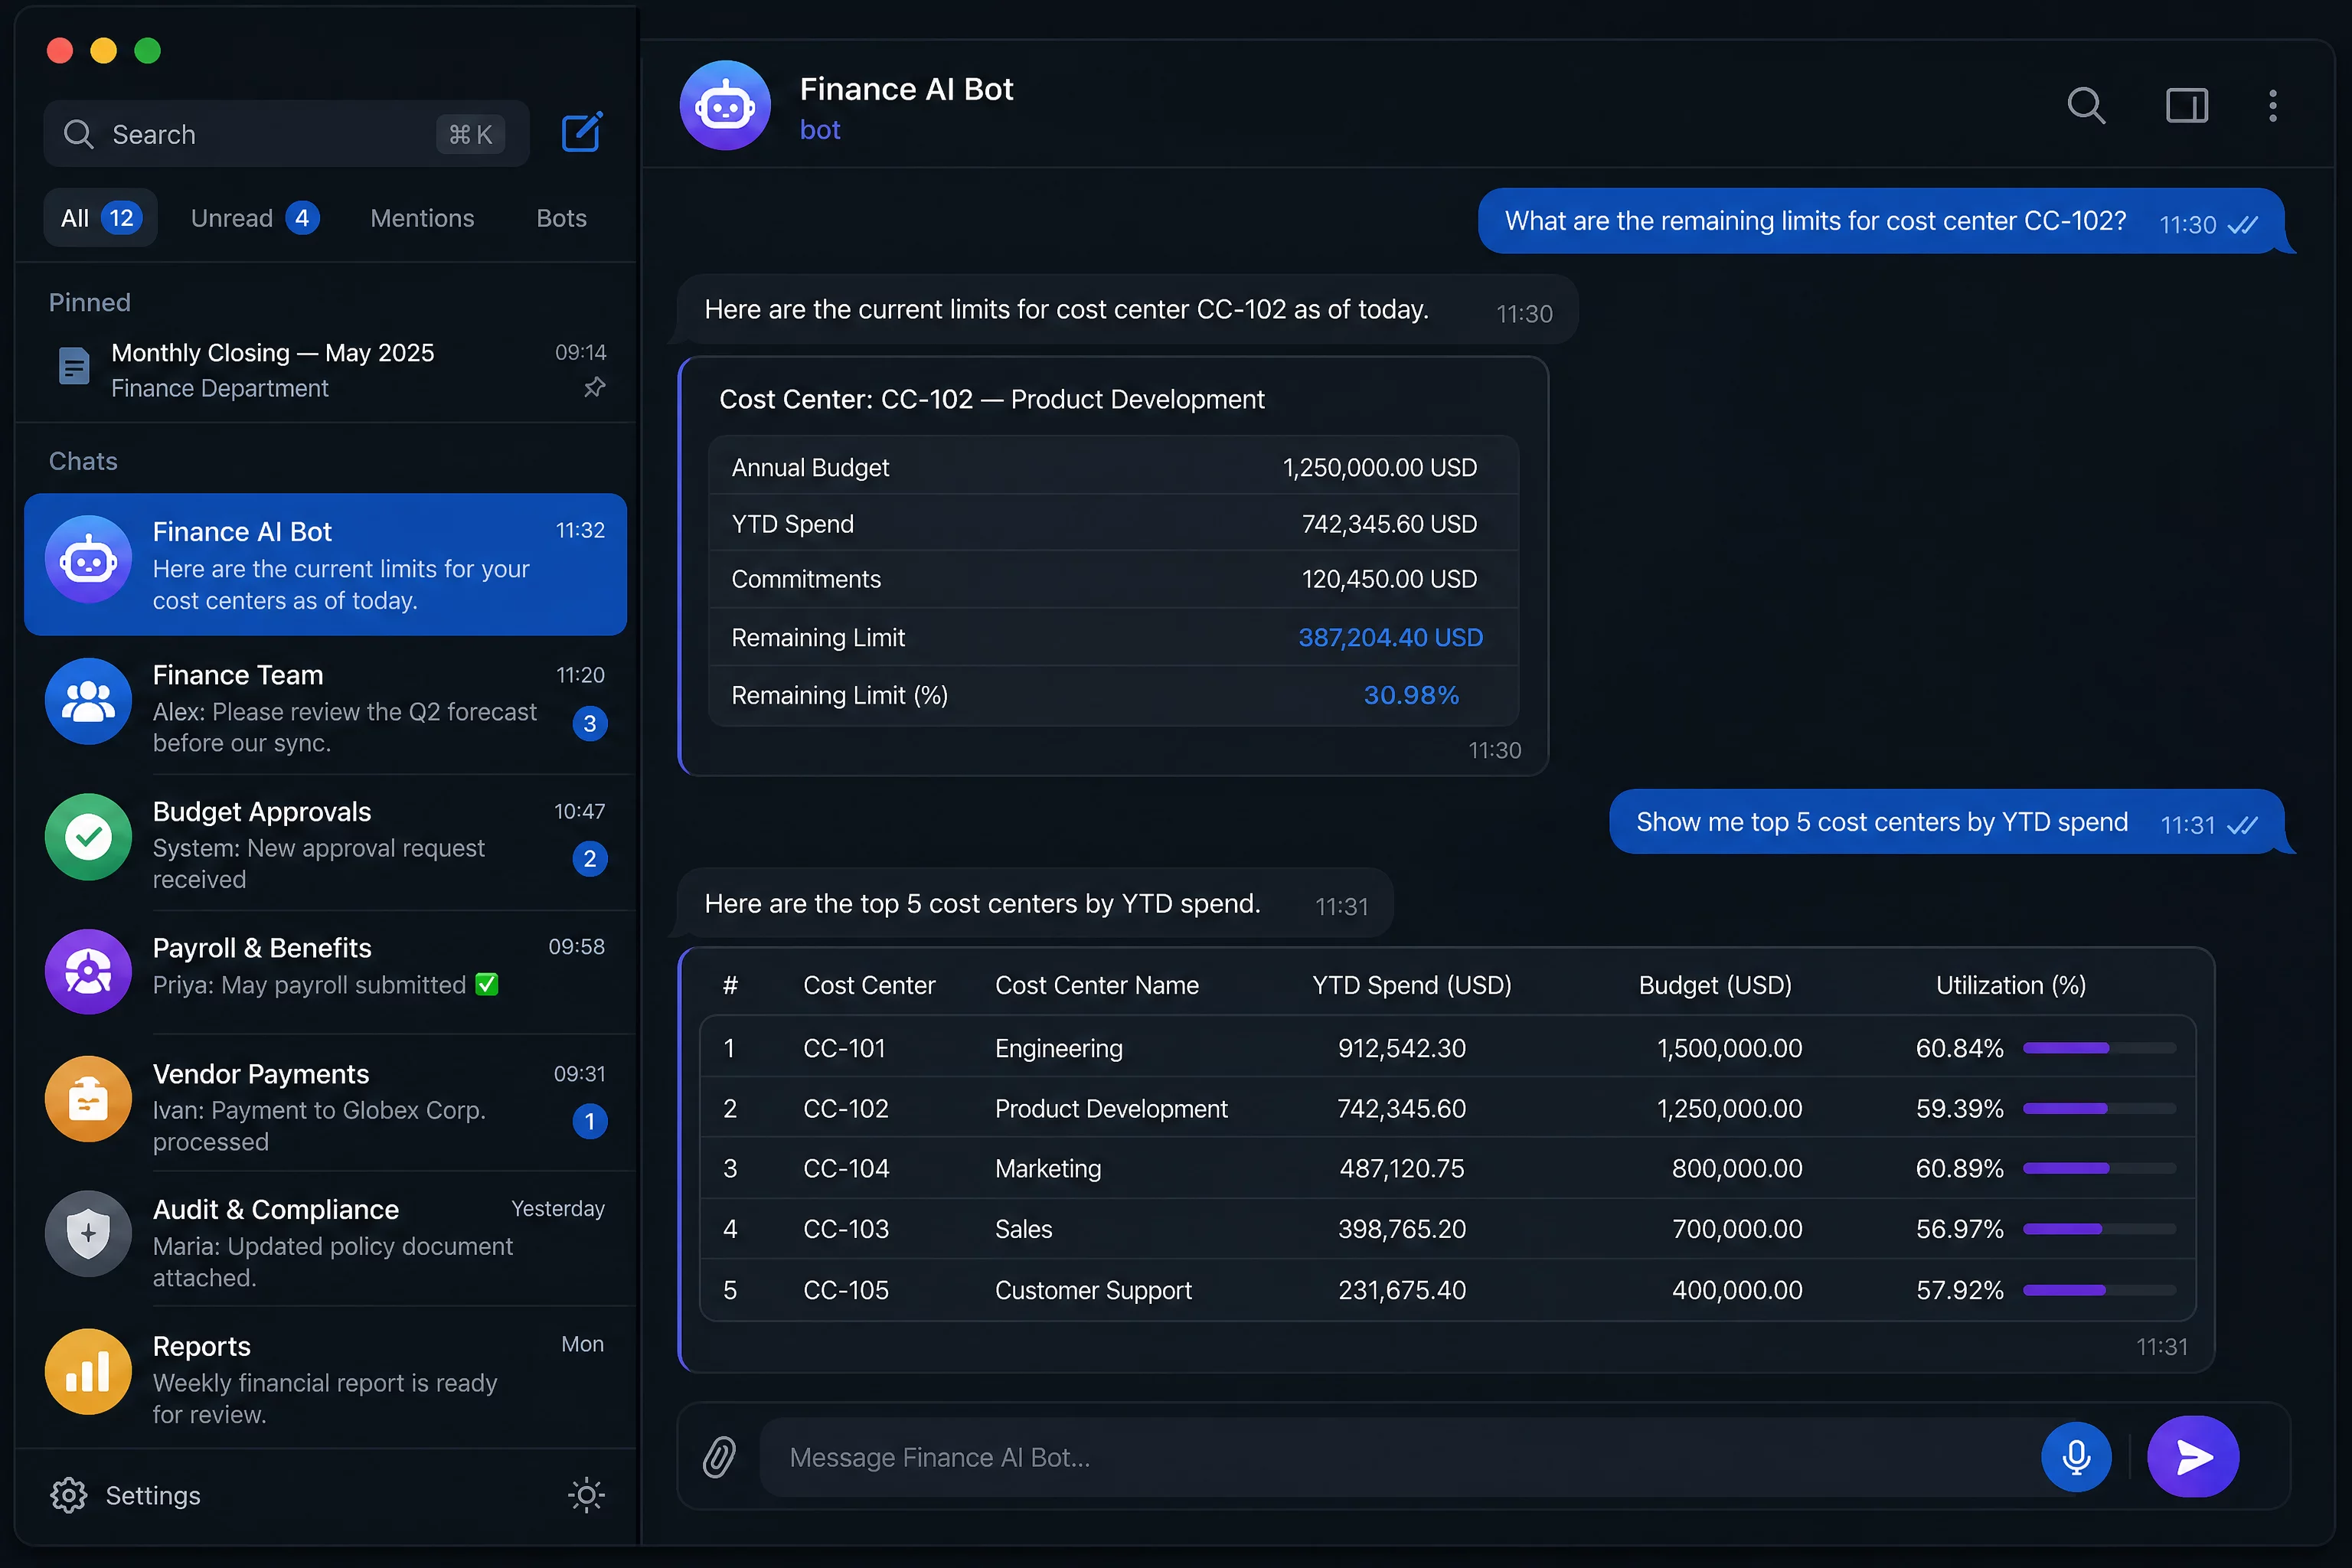The width and height of the screenshot is (2352, 1568).
Task: Click the 'bot' label under the title
Action: [820, 130]
